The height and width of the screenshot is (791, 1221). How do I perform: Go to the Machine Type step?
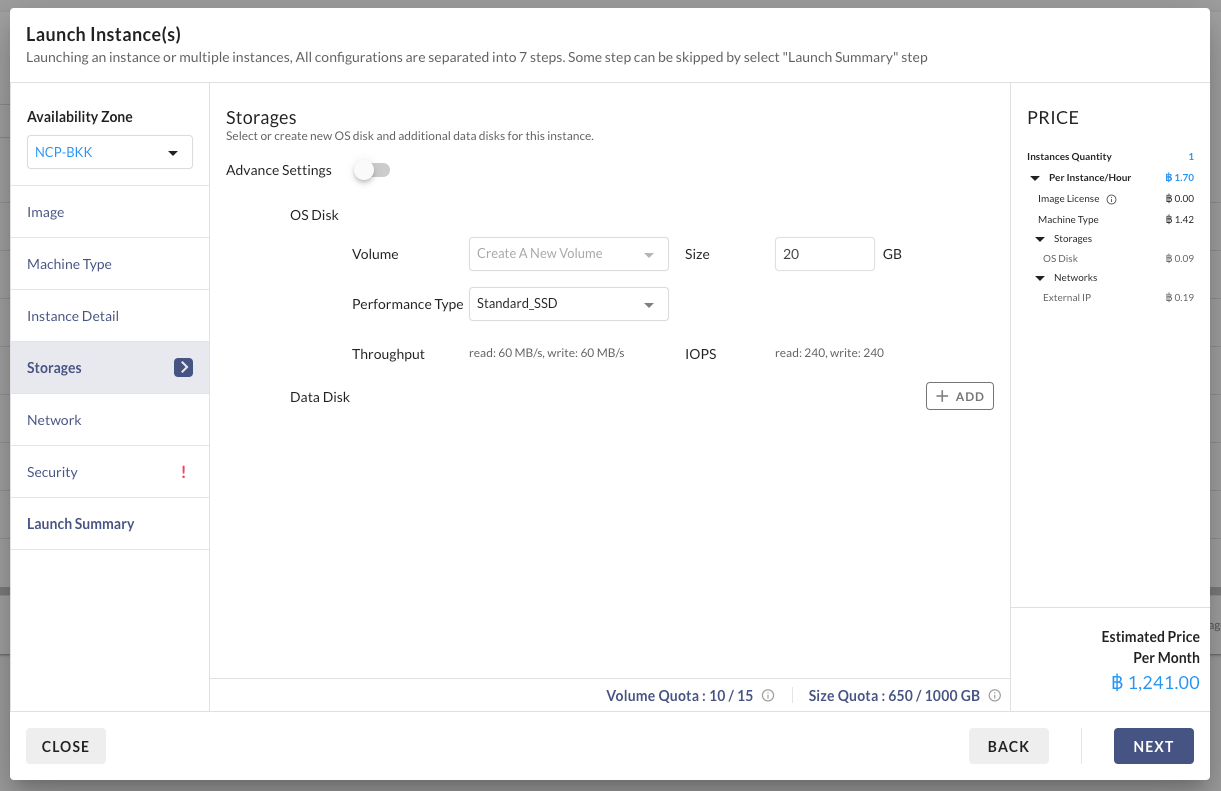pos(69,264)
